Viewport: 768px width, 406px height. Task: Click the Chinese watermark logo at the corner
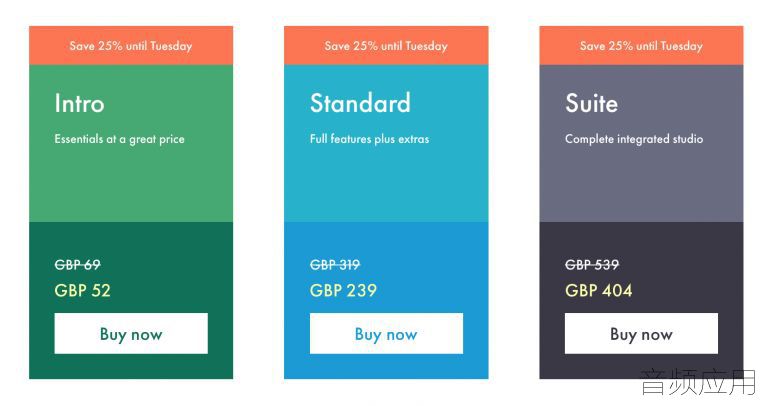(699, 382)
